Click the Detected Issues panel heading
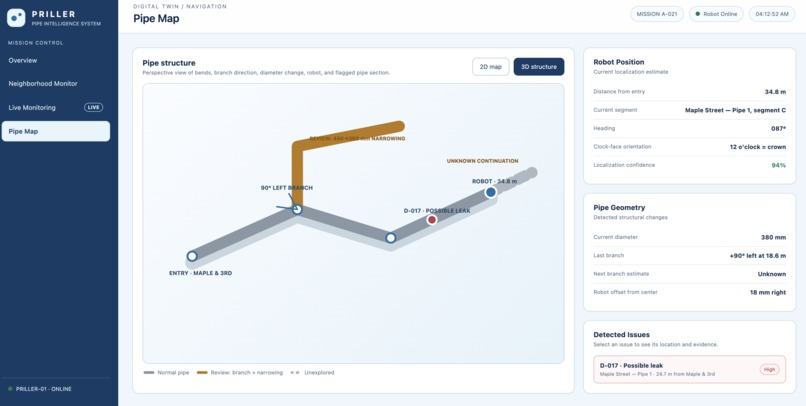The width and height of the screenshot is (806, 406). point(621,335)
